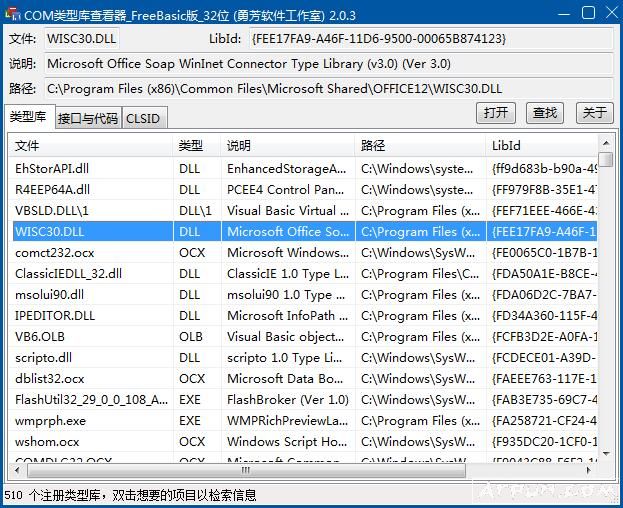Select the ClassicIEDLL_32.dll row

pos(303,274)
